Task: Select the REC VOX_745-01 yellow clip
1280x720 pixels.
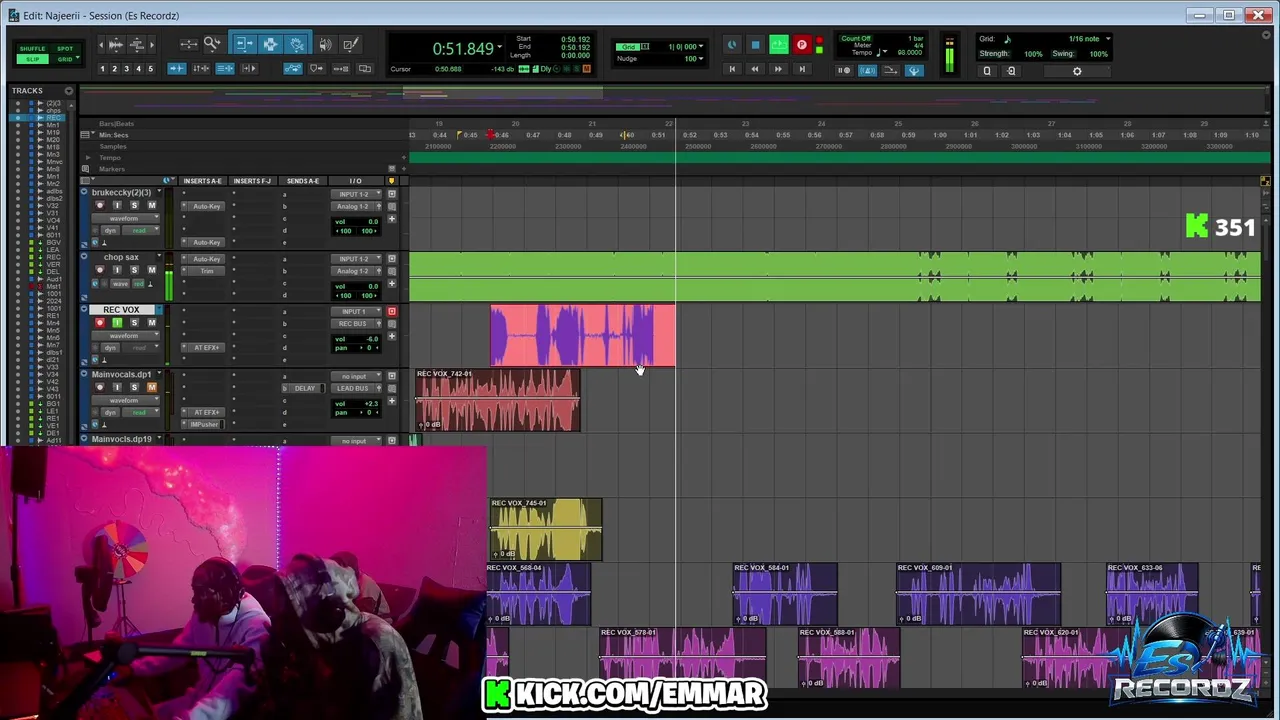Action: pos(546,530)
